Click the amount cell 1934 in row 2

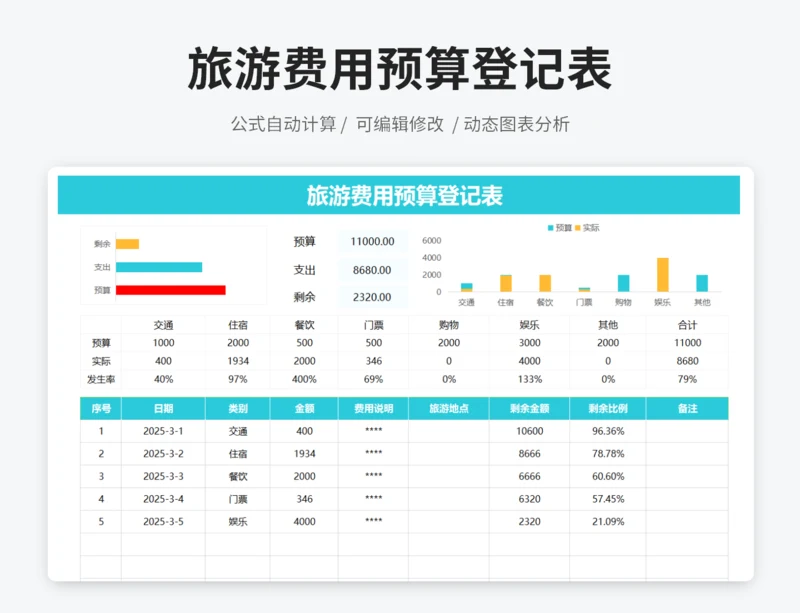304,454
